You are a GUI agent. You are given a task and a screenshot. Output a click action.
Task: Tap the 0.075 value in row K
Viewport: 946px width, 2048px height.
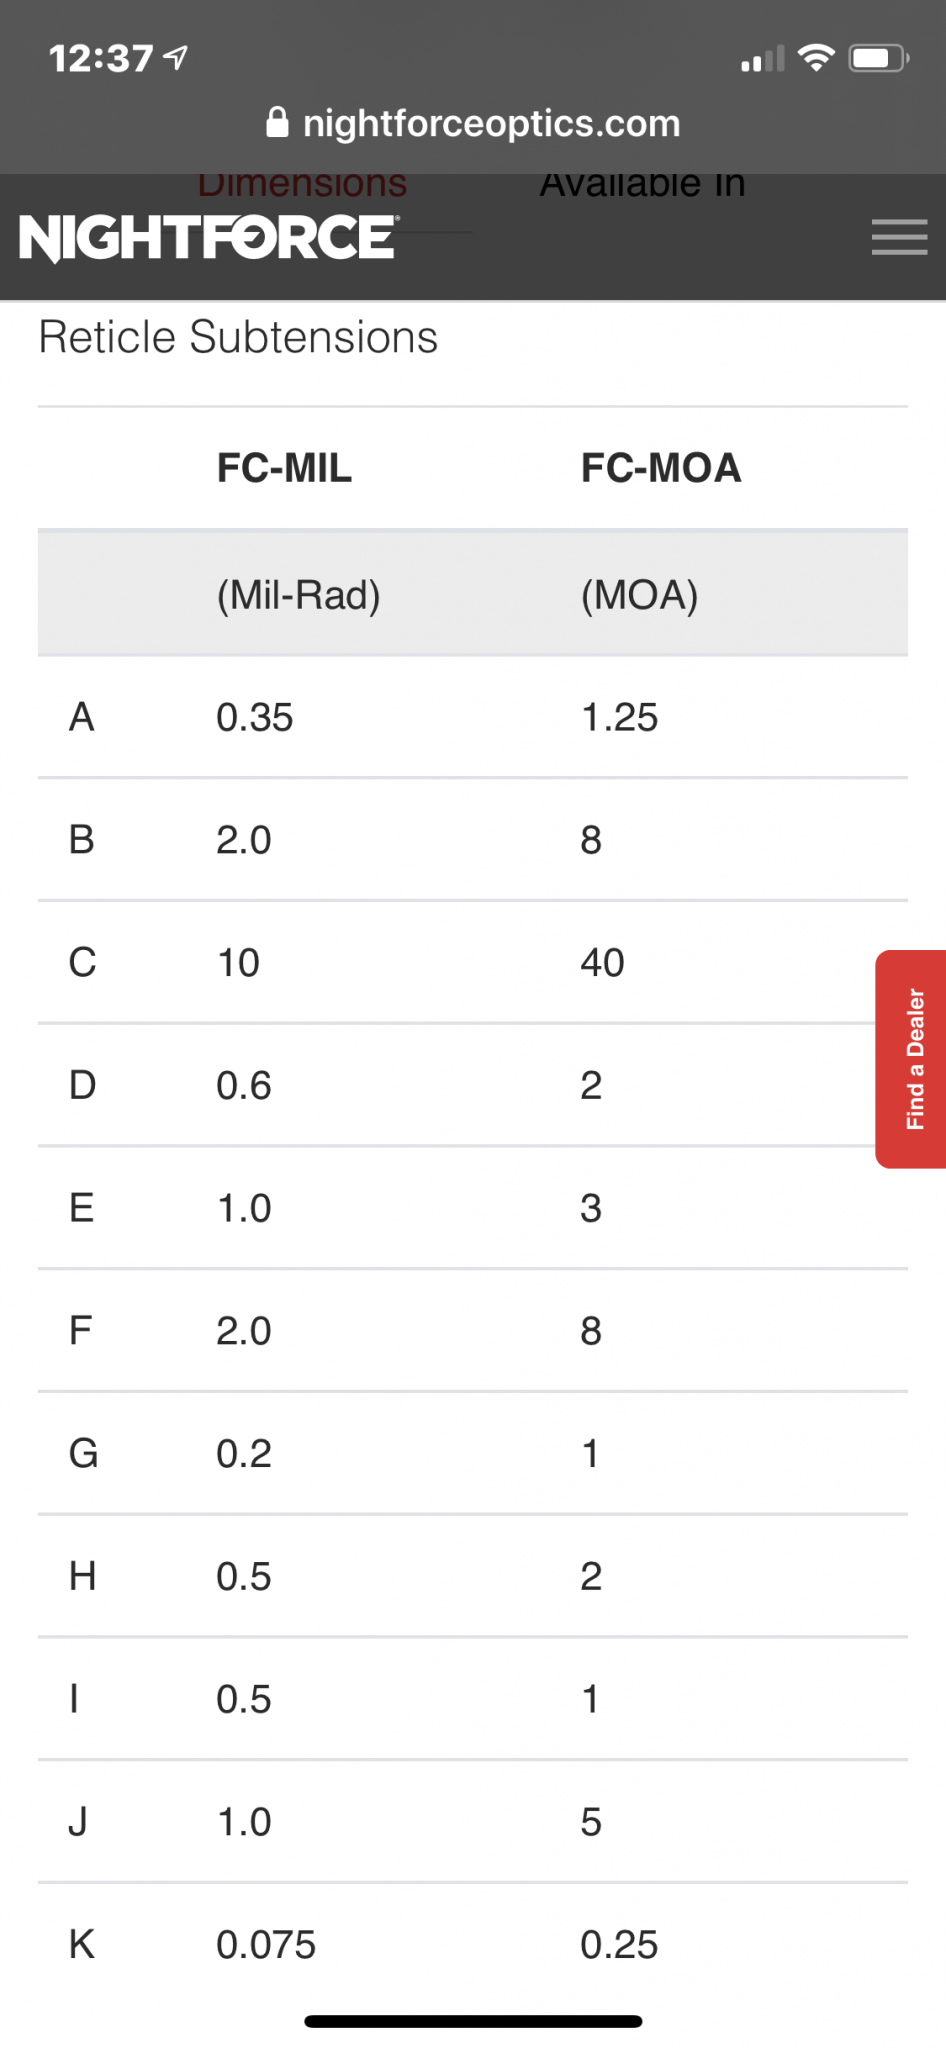[x=266, y=1945]
